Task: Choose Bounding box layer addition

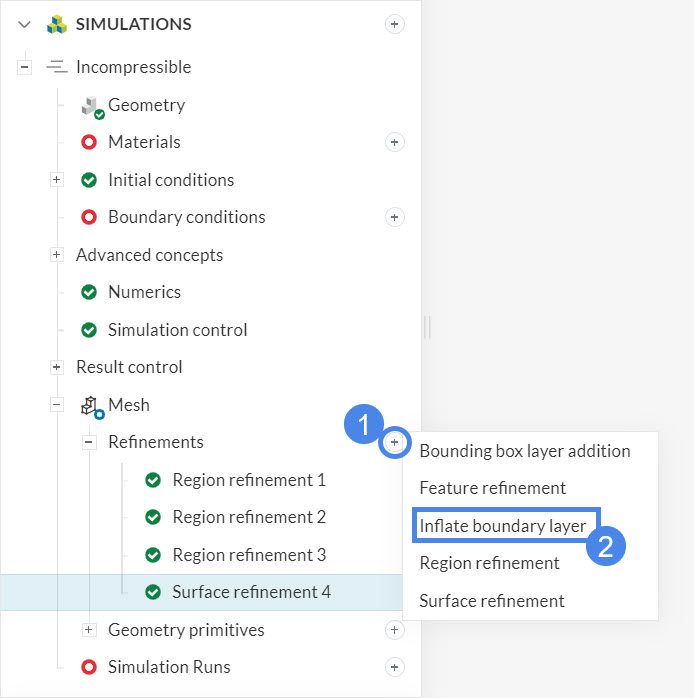Action: click(525, 450)
